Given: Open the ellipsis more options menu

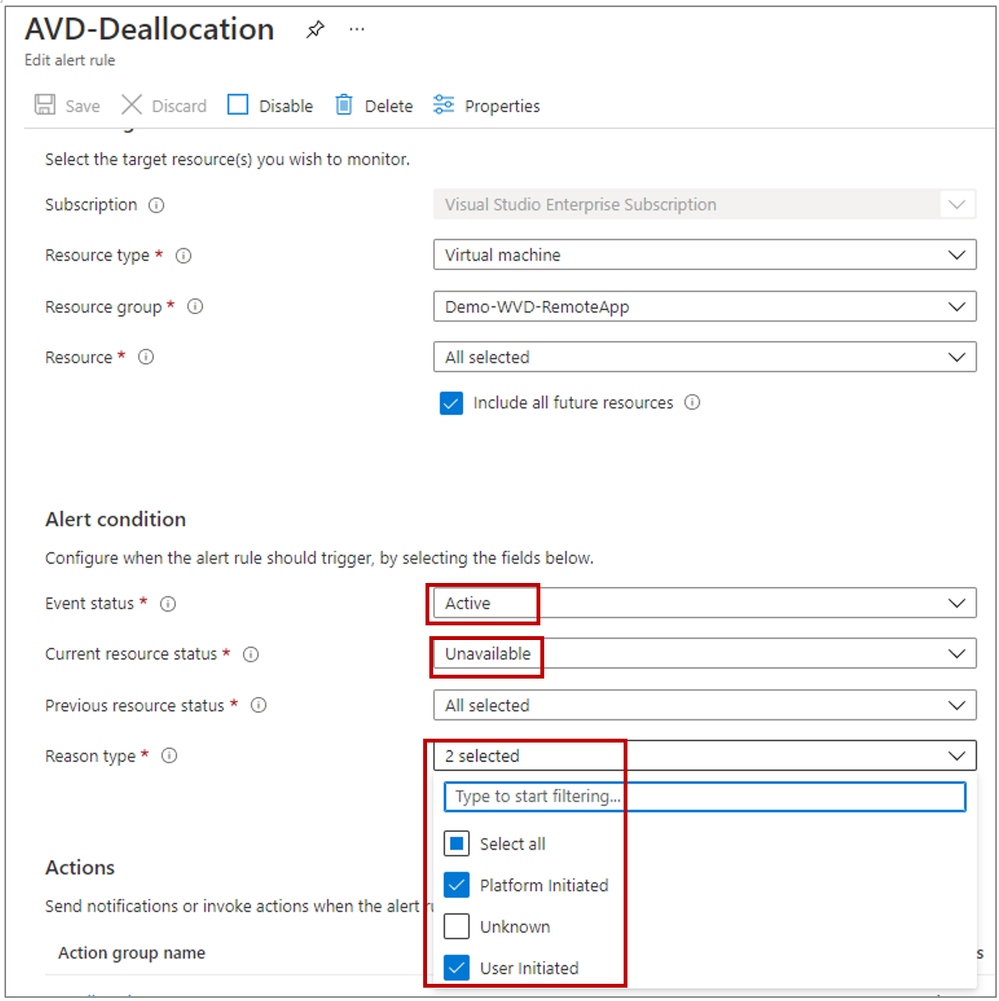Looking at the screenshot, I should tap(357, 29).
